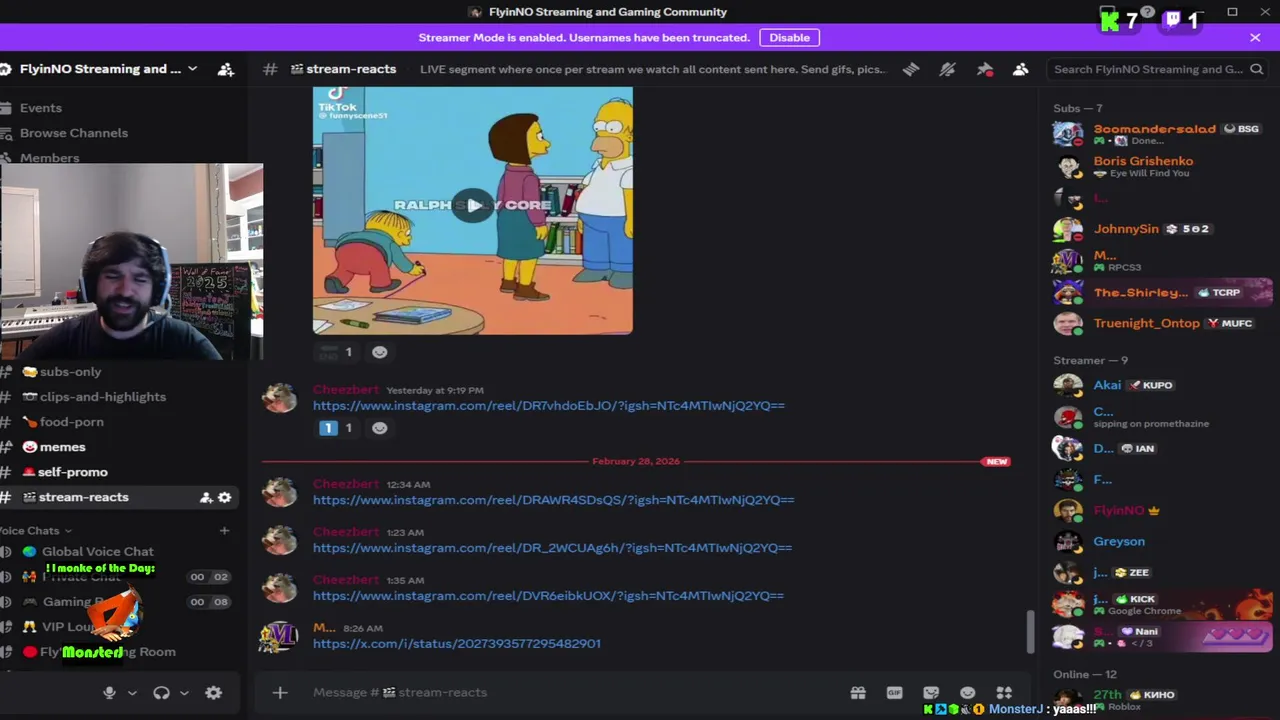Toggle member list visibility icon
The width and height of the screenshot is (1280, 720).
click(1021, 69)
